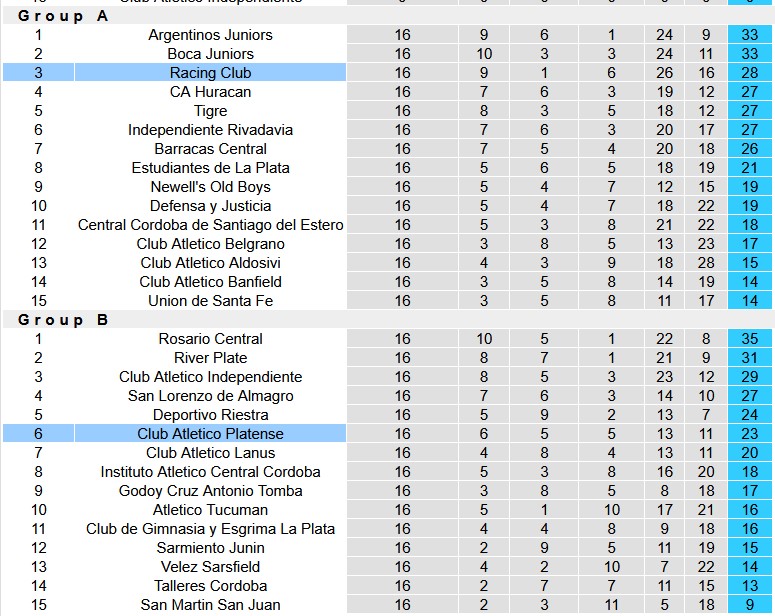Viewport: 775px width, 616px height.
Task: Select Club Atletico Platense row
Action: [387, 434]
